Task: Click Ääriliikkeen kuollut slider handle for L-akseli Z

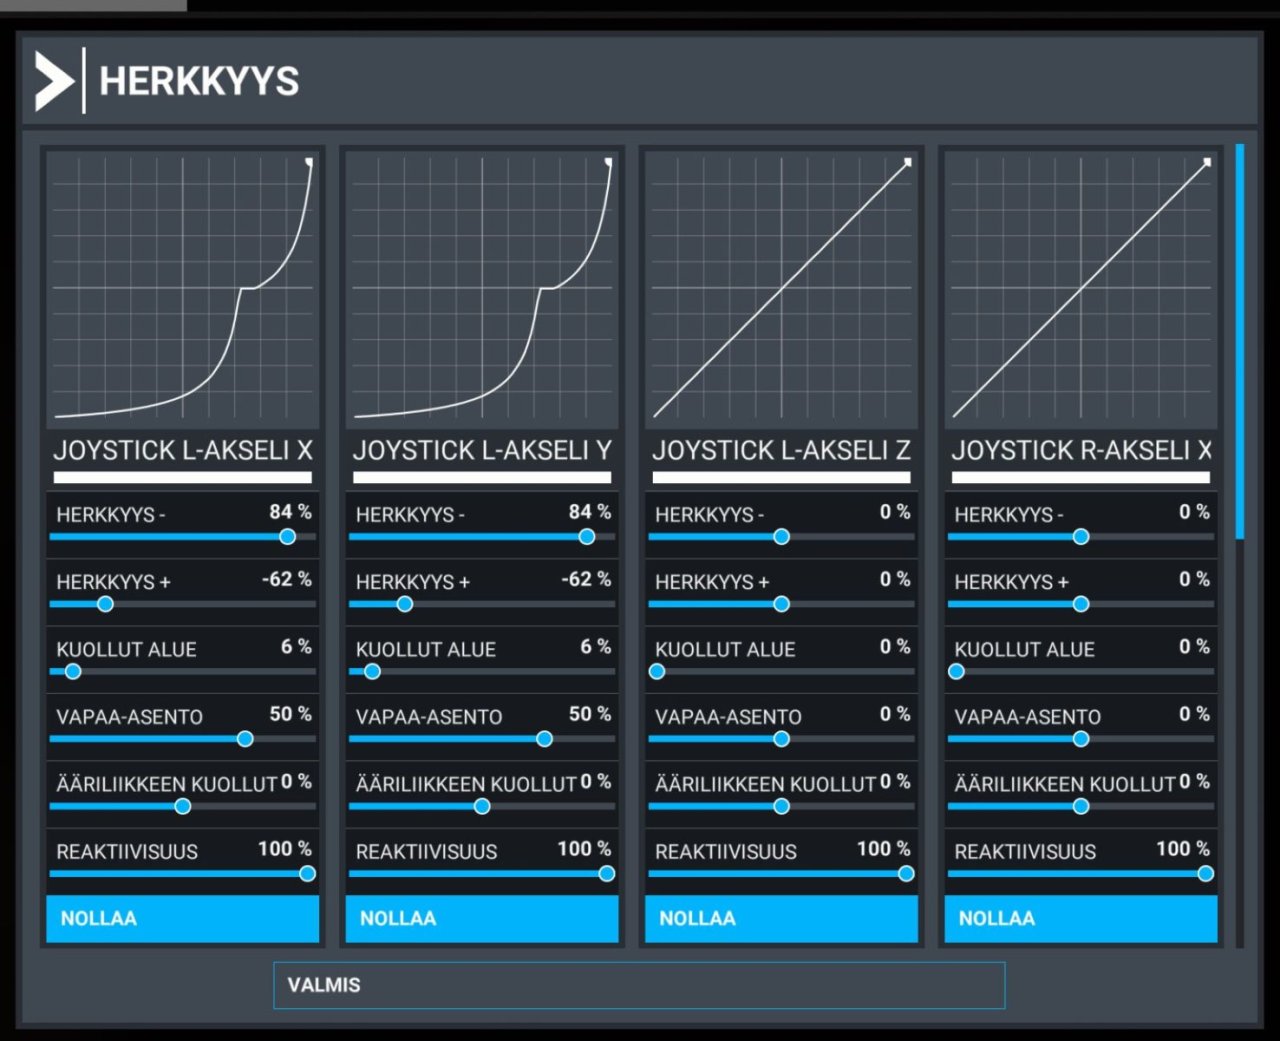Action: pos(782,806)
